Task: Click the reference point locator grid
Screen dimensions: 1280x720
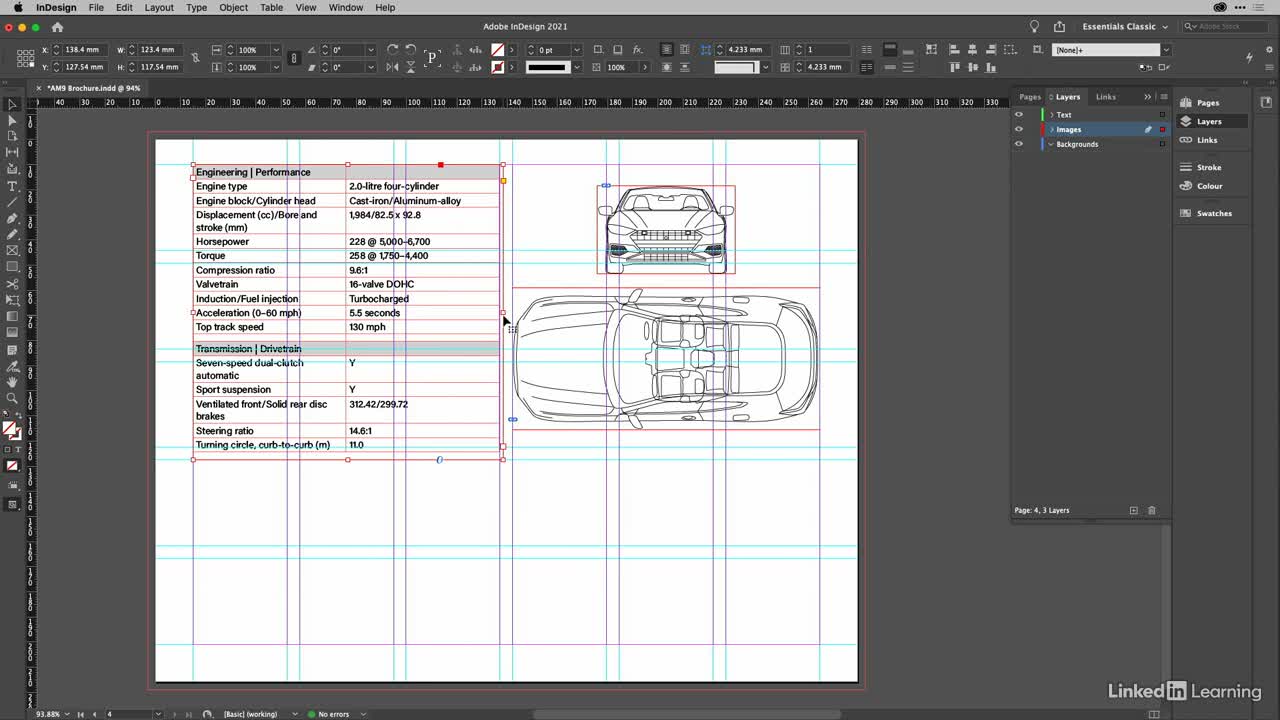Action: 26,58
